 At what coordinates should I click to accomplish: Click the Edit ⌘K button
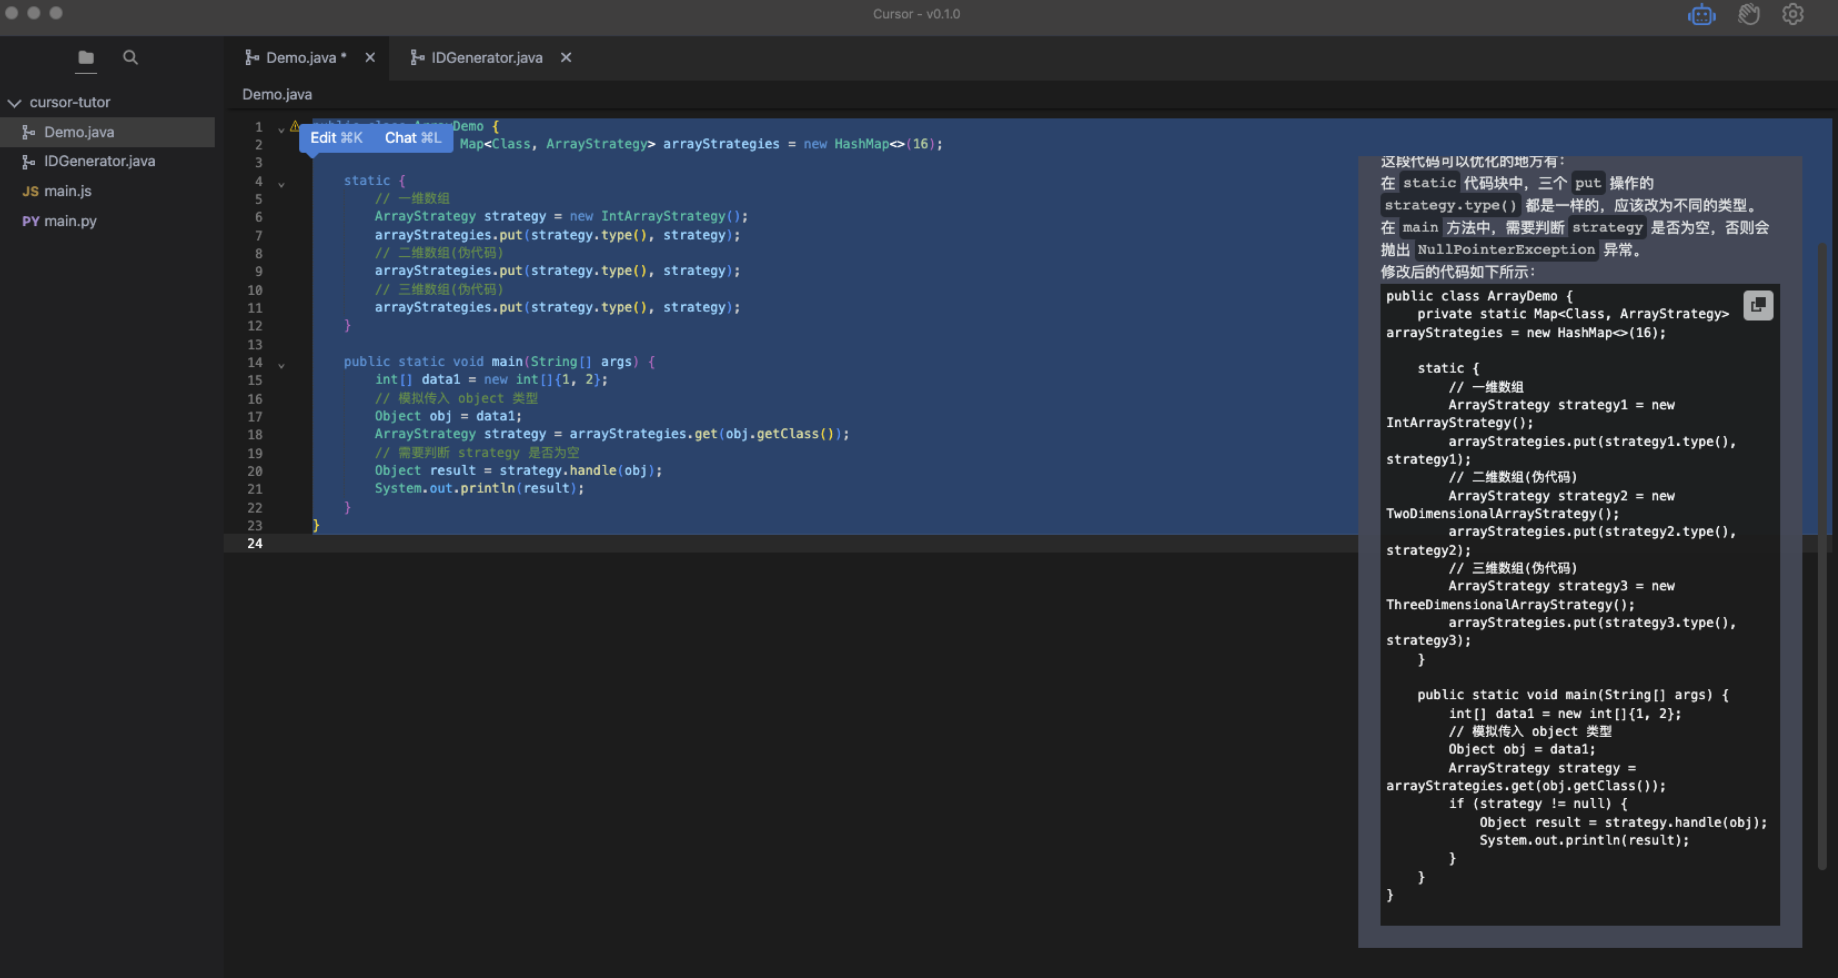click(x=336, y=138)
